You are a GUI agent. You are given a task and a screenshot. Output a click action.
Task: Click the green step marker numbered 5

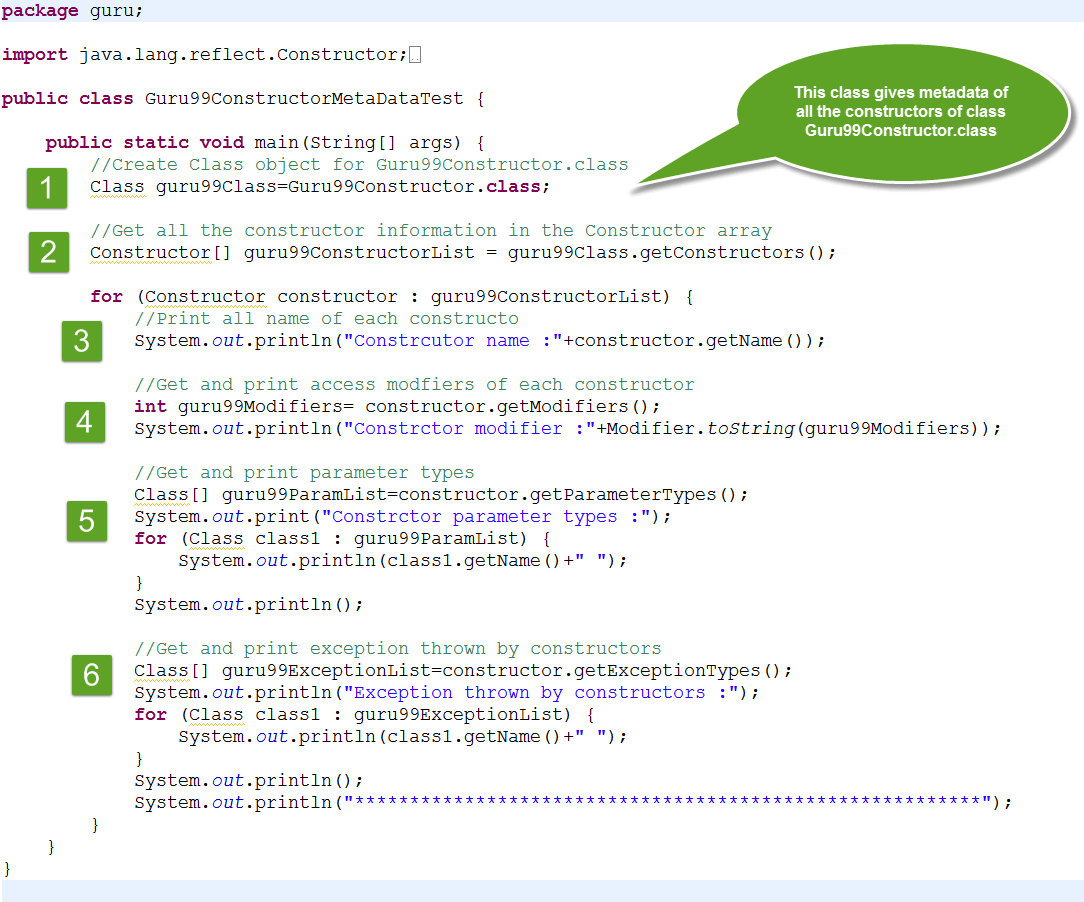click(x=86, y=521)
